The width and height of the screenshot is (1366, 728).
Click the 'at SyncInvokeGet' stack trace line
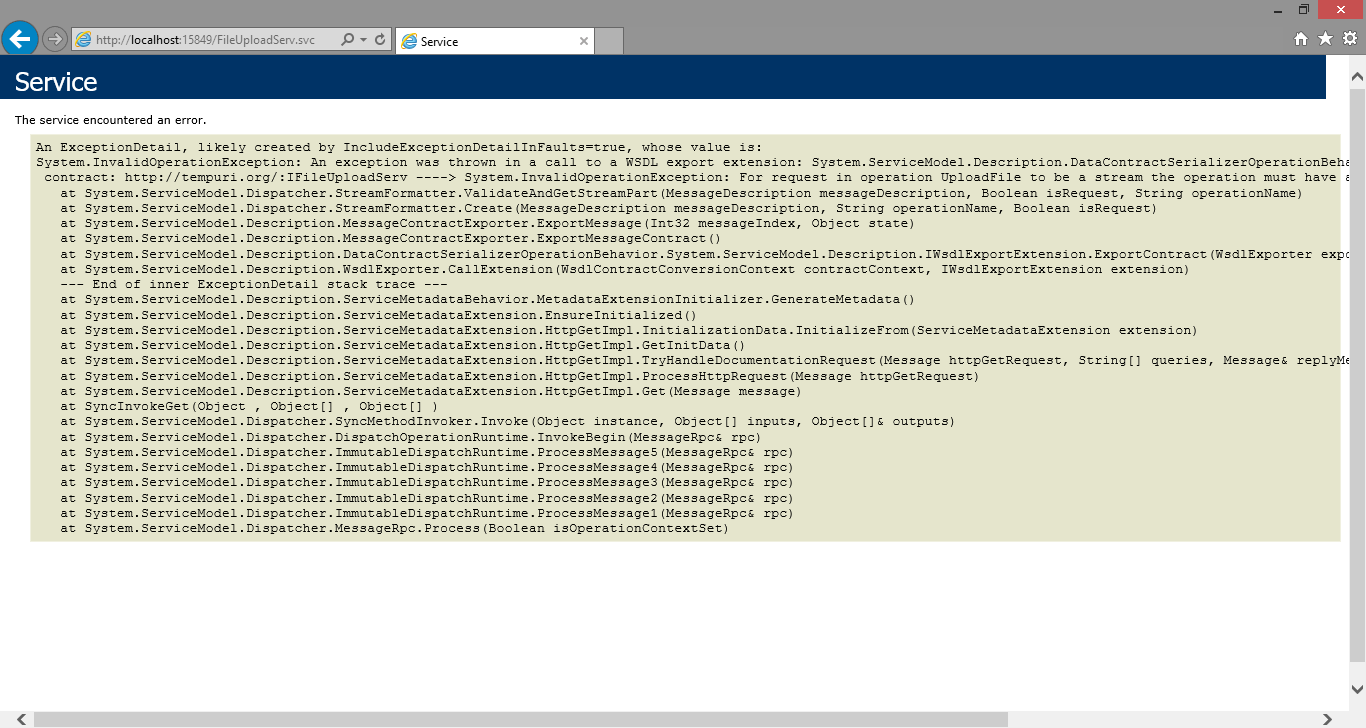point(249,407)
